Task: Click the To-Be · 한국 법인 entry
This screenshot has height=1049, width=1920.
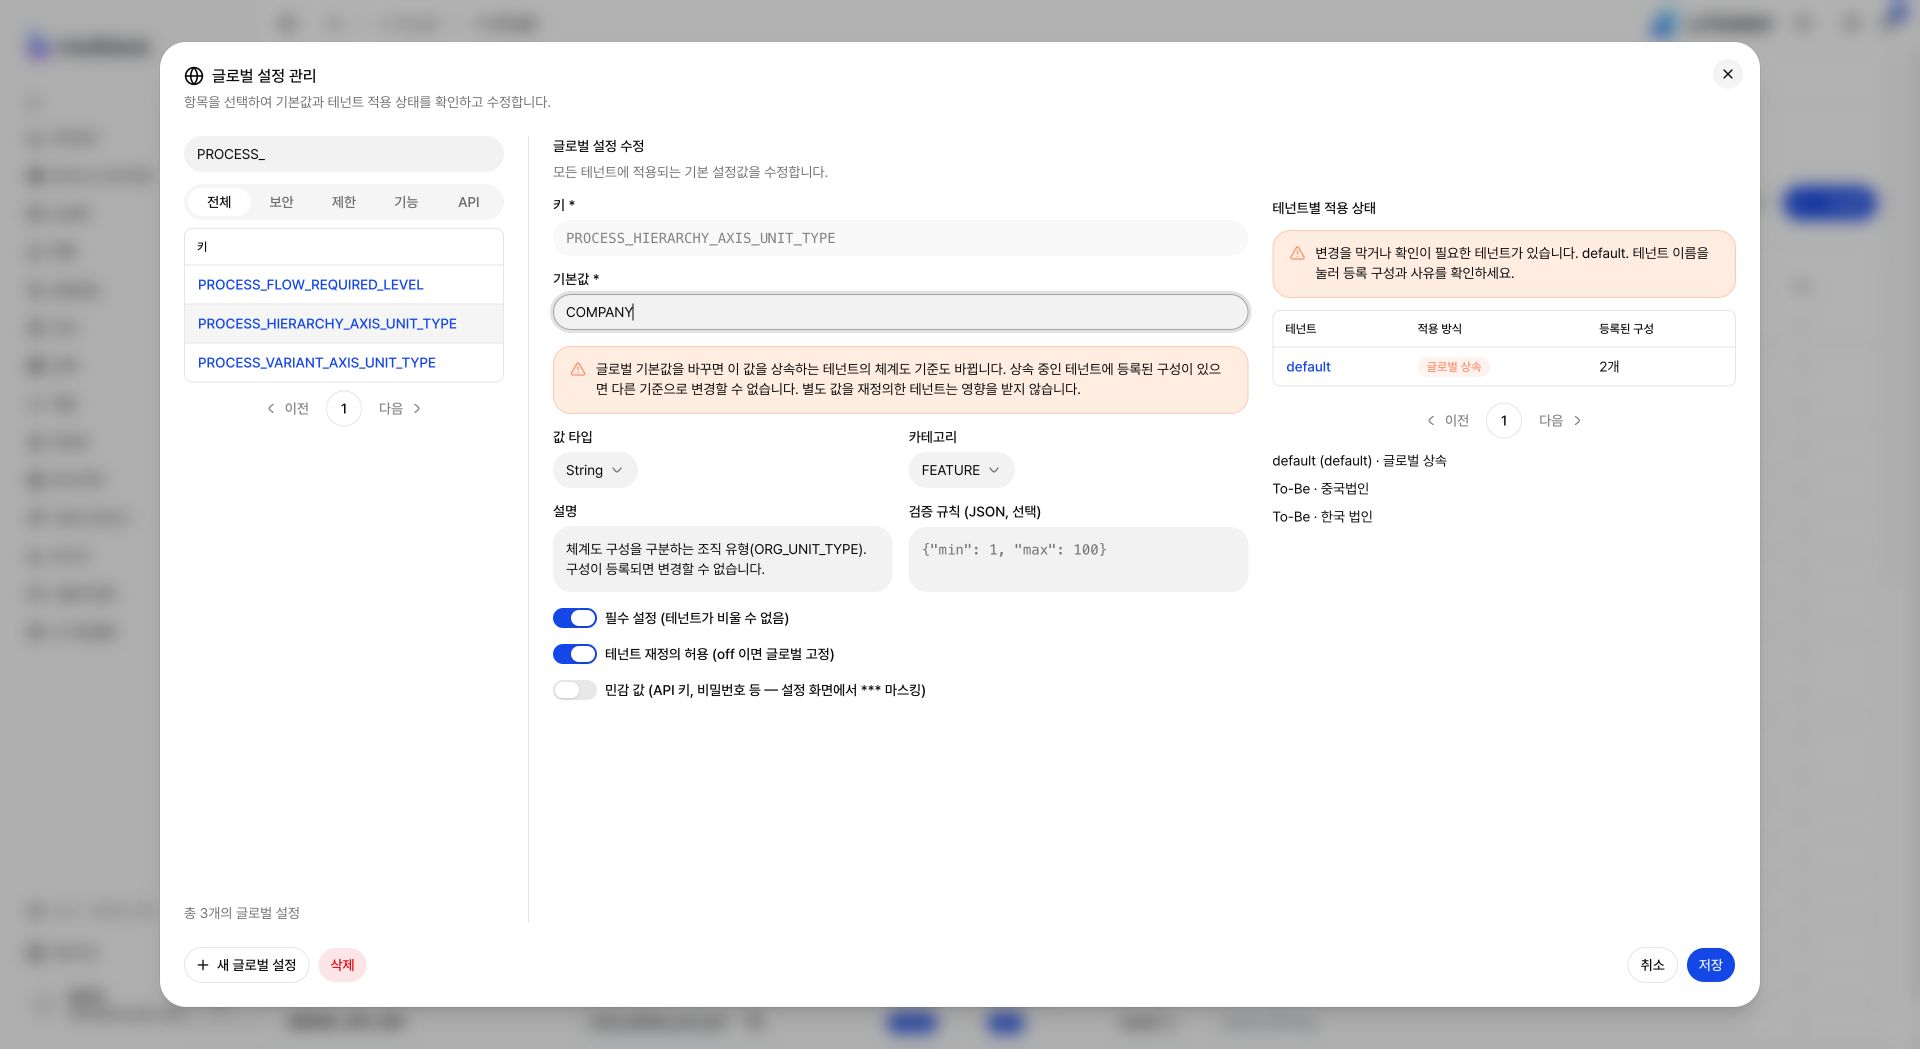Action: [1322, 517]
